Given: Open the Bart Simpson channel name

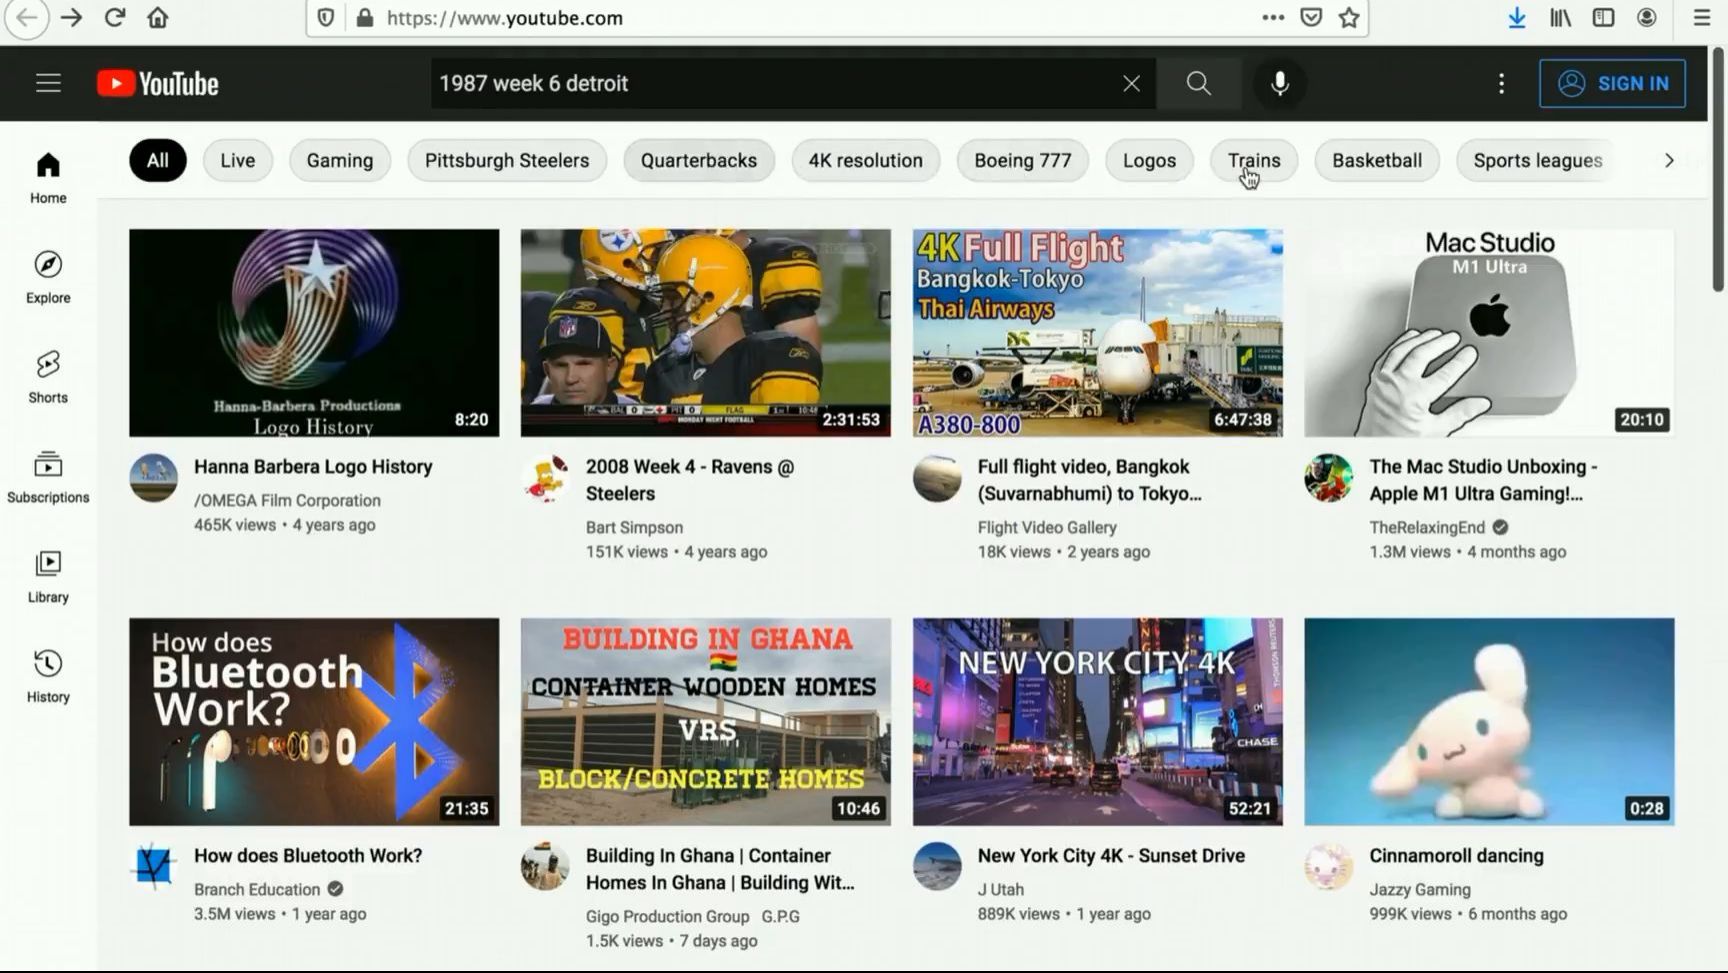Looking at the screenshot, I should pyautogui.click(x=634, y=527).
